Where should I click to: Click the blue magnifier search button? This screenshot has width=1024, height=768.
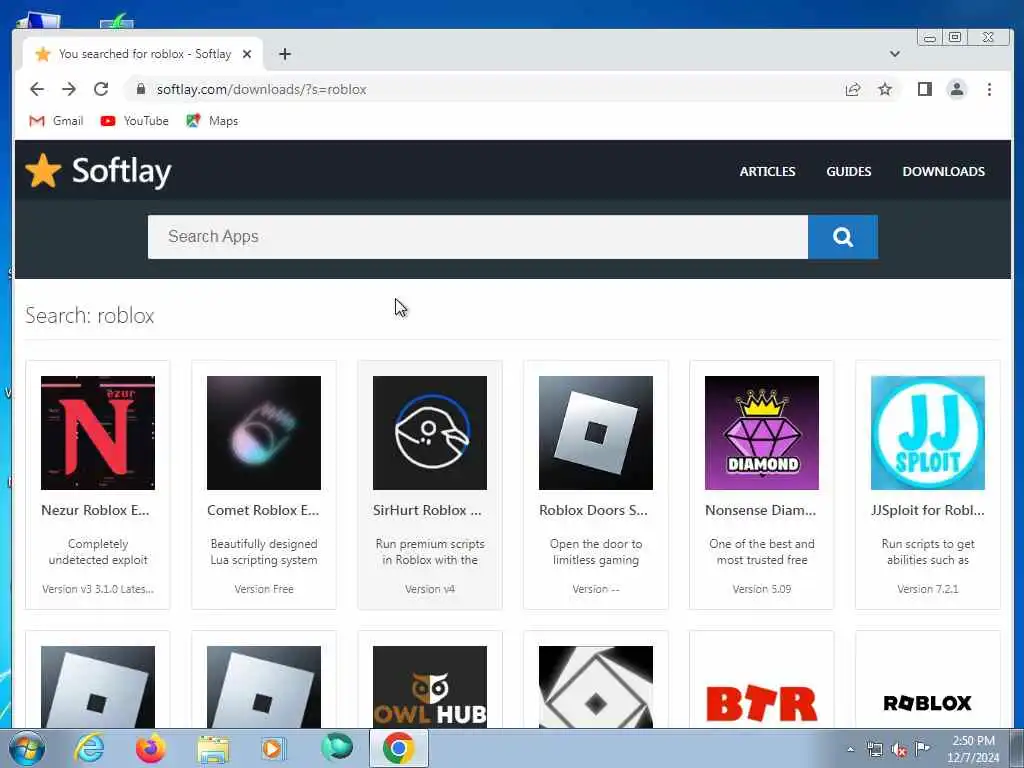click(842, 236)
